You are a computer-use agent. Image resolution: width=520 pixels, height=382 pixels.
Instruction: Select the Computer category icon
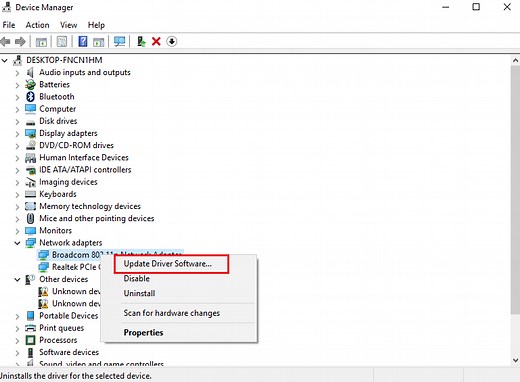pos(30,109)
